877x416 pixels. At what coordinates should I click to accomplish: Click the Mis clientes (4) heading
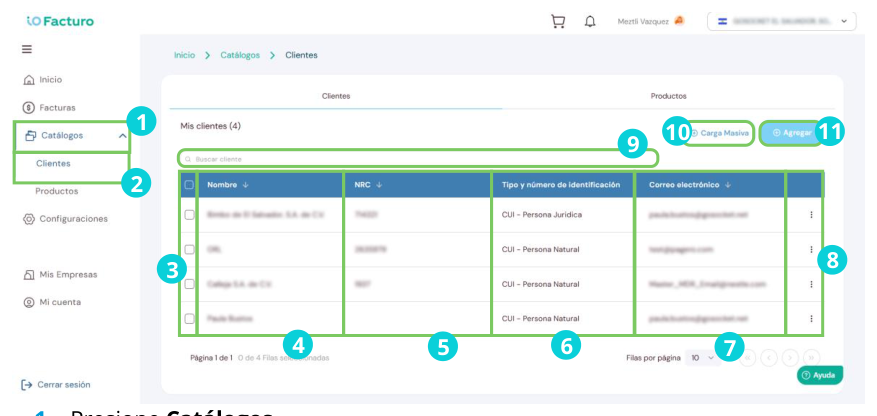pos(210,126)
